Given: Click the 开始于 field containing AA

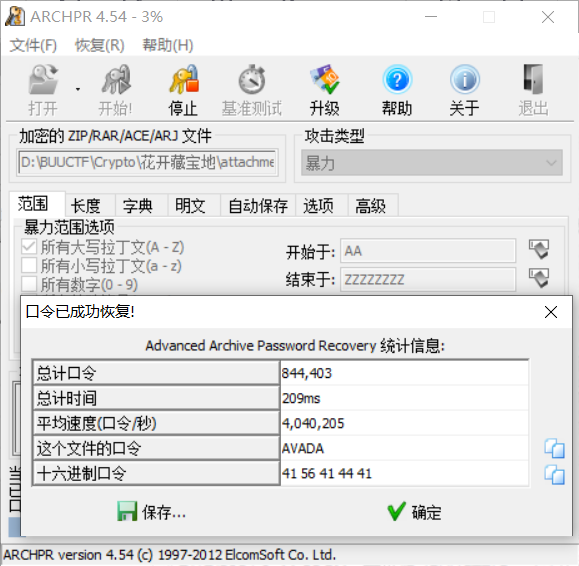Looking at the screenshot, I should 428,251.
